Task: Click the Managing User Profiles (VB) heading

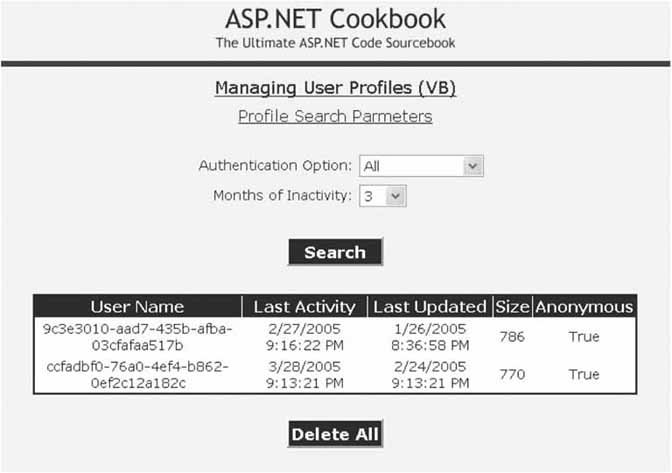Action: [335, 88]
